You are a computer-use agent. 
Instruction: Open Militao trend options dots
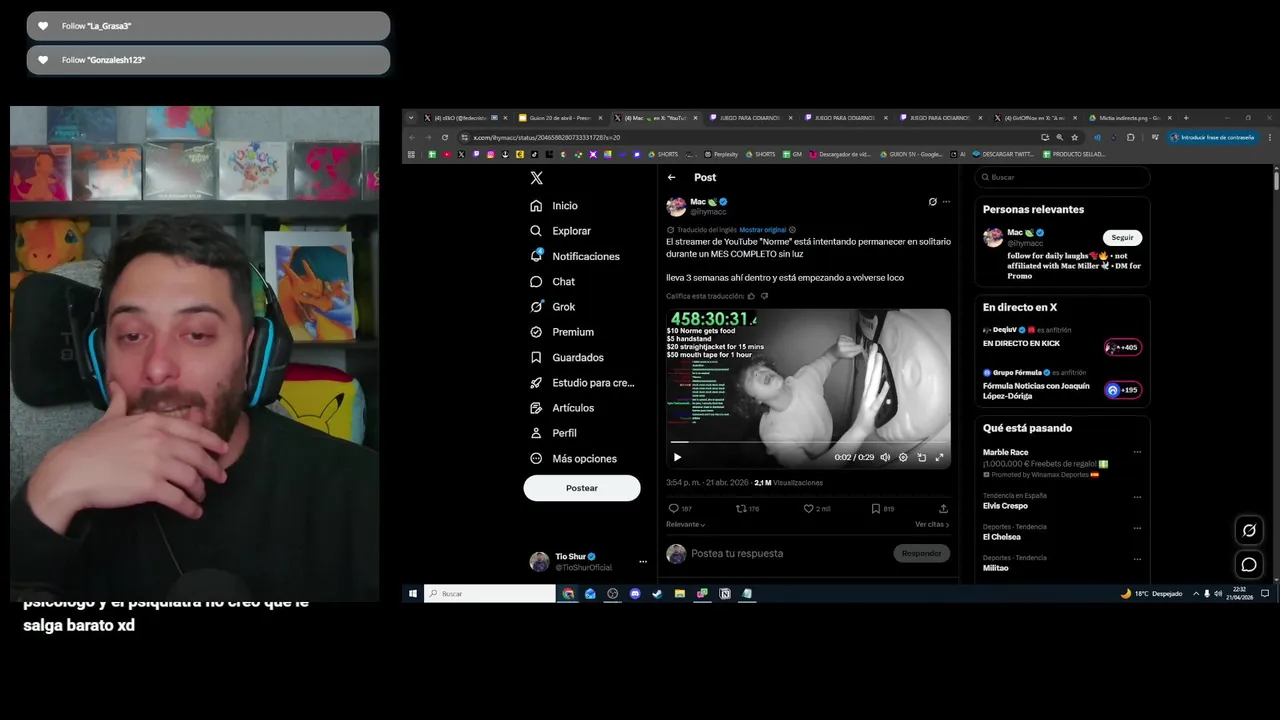[x=1137, y=559]
